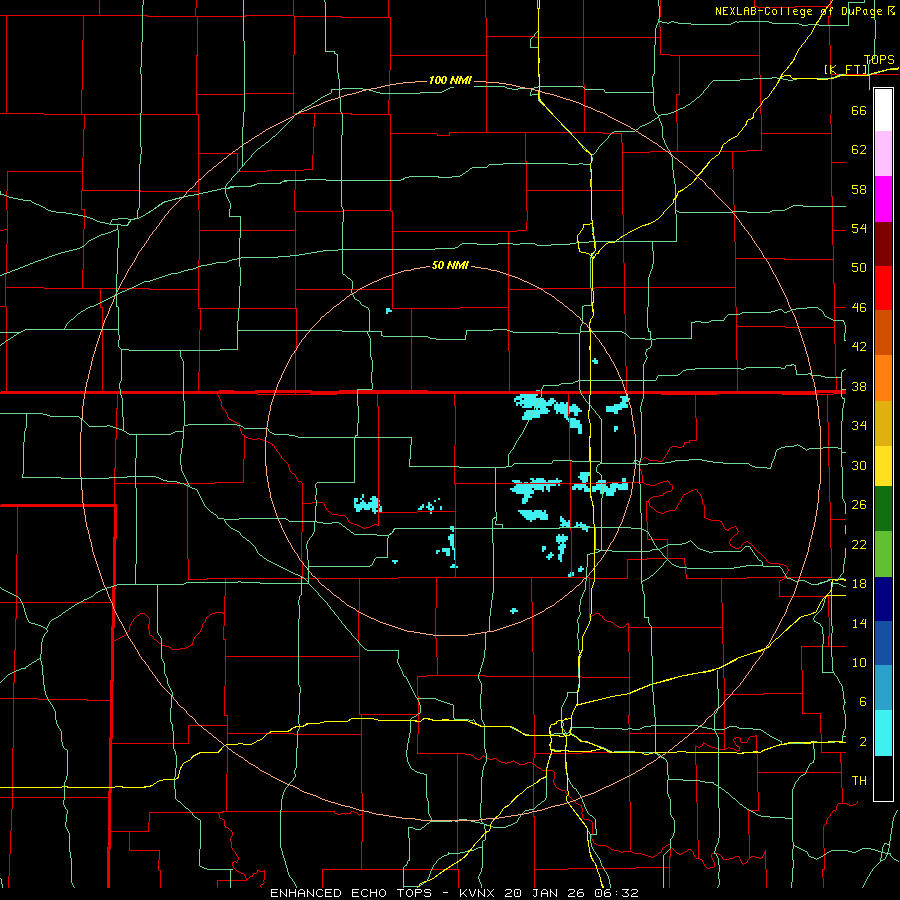The image size is (900, 900).
Task: Select the black TH threshold swatch
Action: [883, 778]
